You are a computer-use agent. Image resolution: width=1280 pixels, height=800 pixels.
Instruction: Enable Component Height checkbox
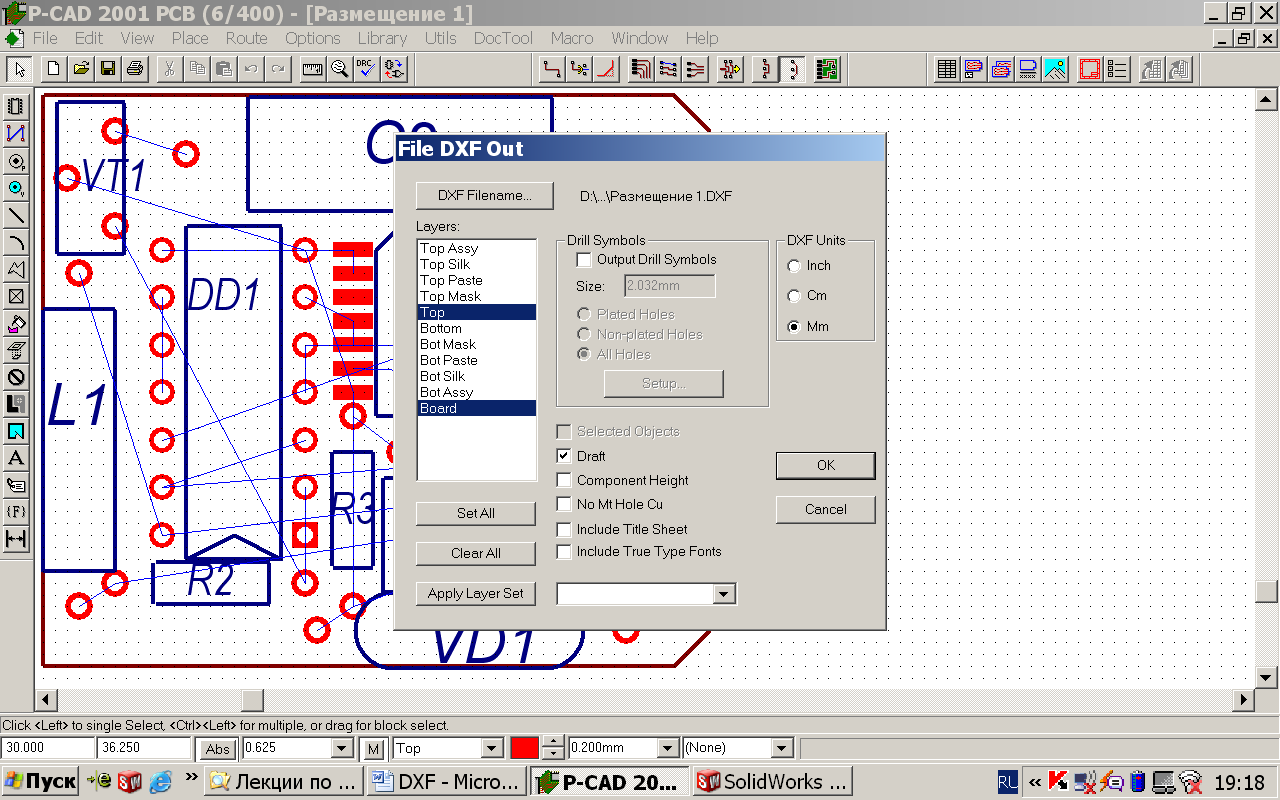click(x=564, y=480)
